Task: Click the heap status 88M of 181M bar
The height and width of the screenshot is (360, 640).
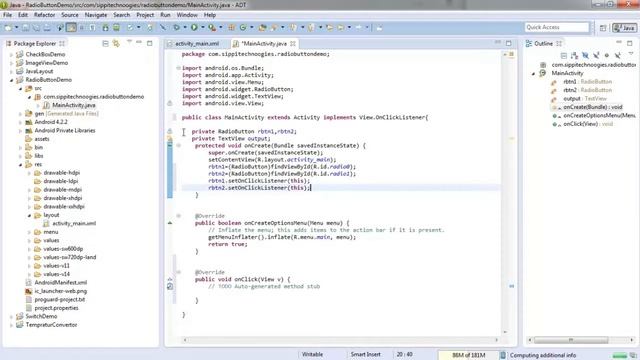Action: (468, 355)
